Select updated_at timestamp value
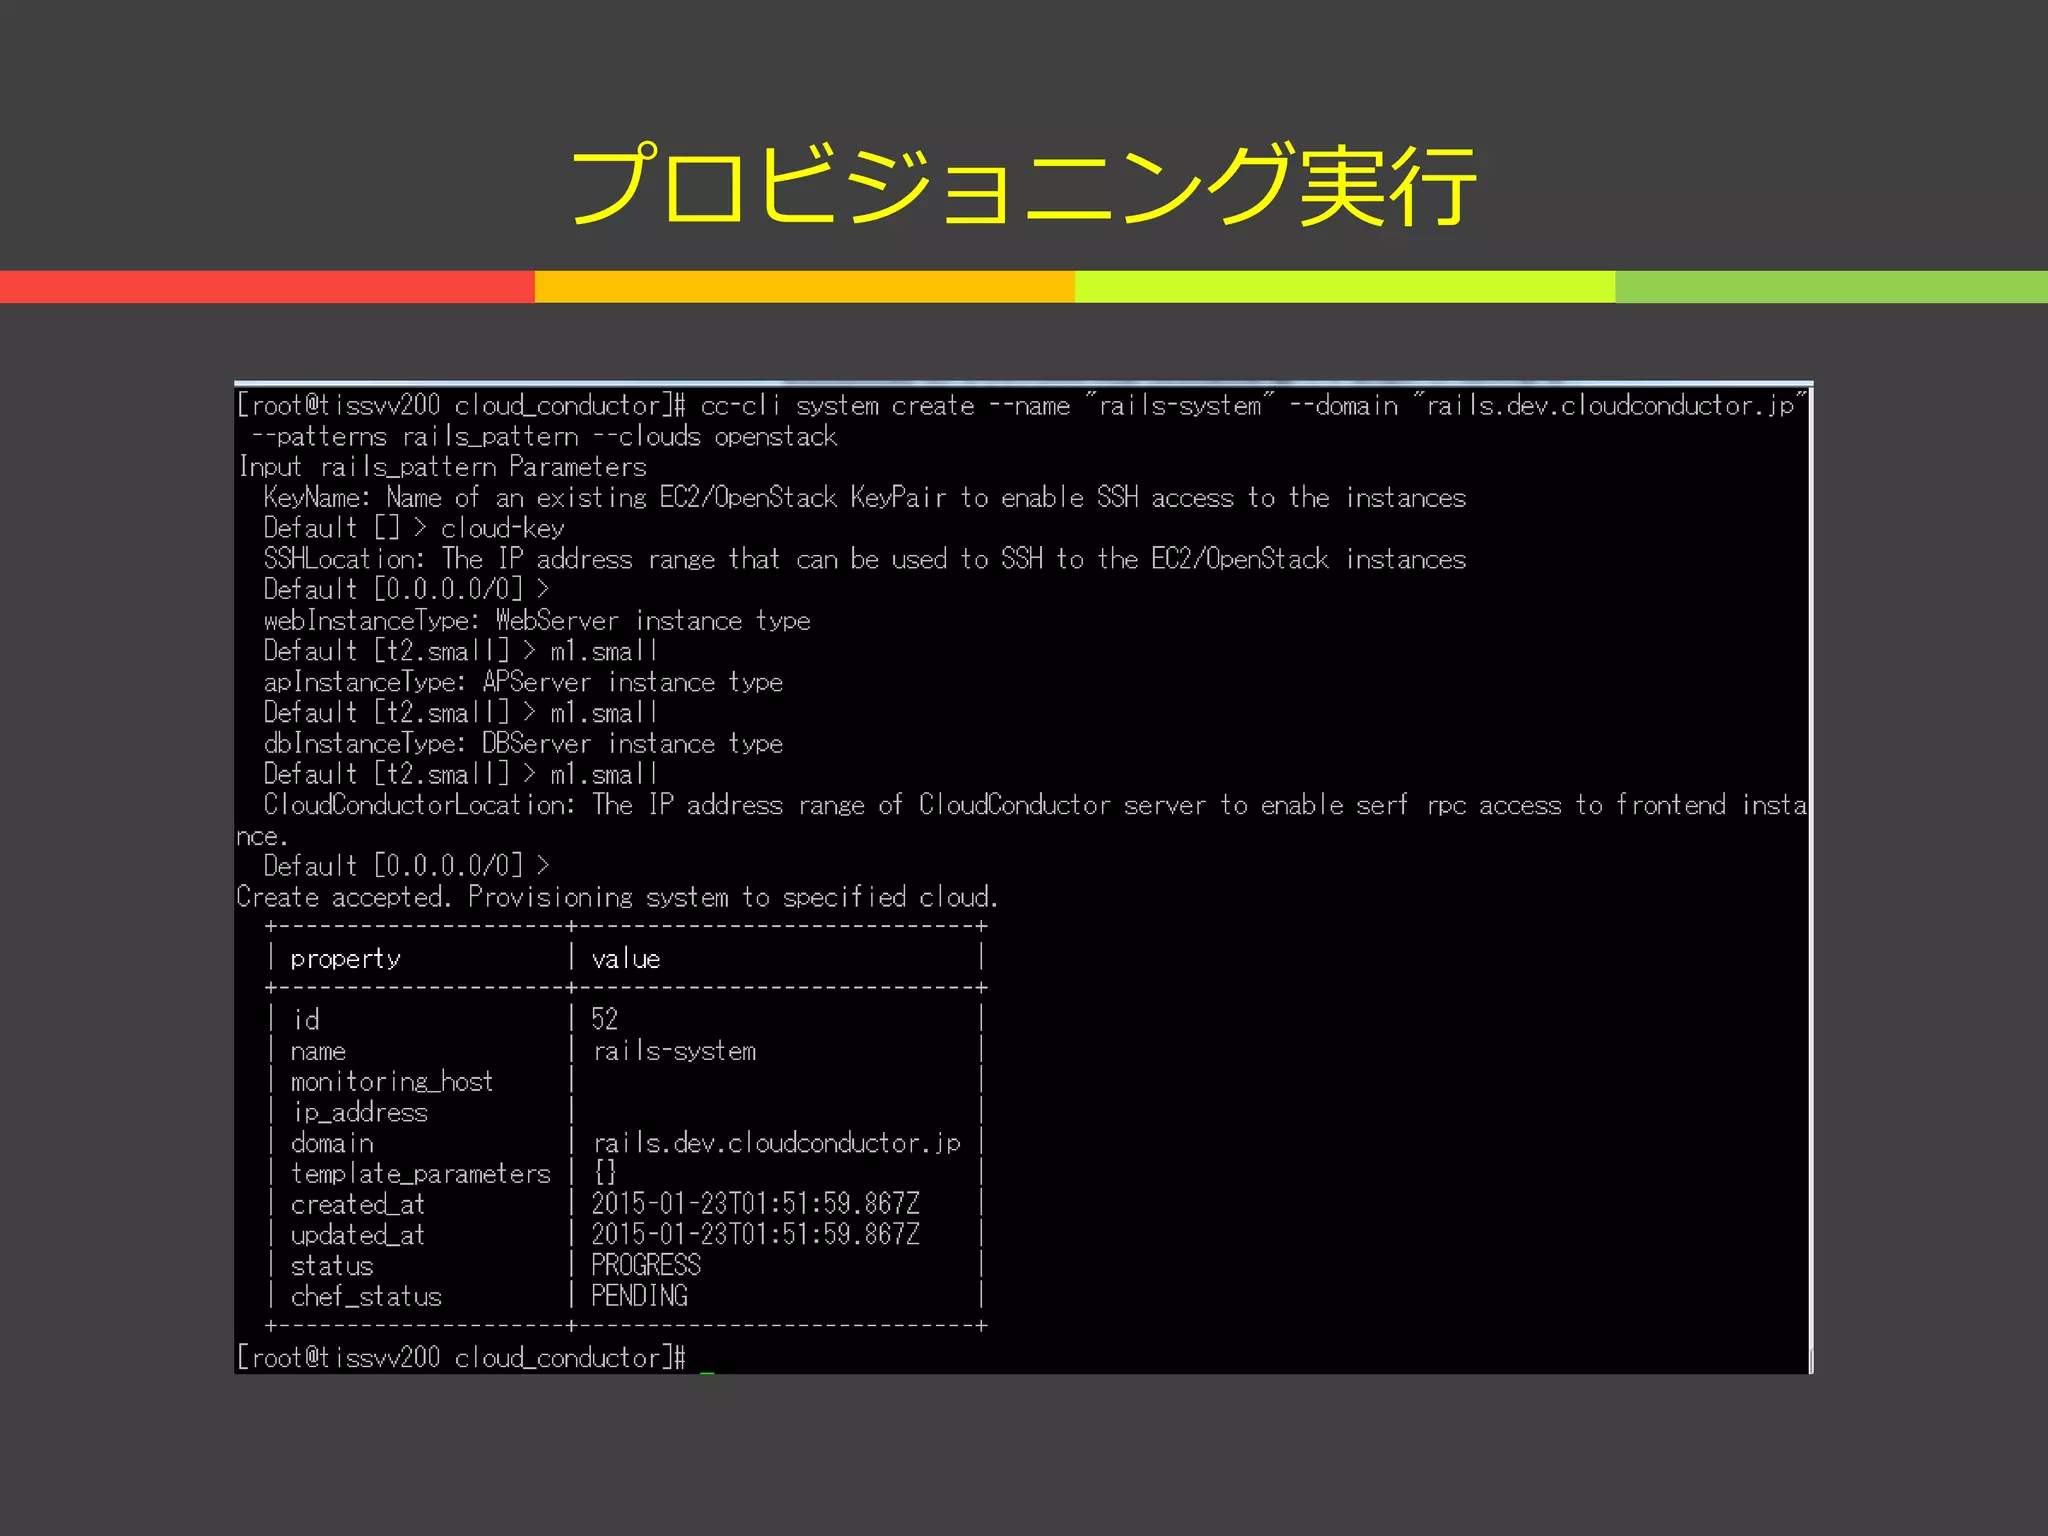This screenshot has width=2048, height=1536. (x=755, y=1235)
